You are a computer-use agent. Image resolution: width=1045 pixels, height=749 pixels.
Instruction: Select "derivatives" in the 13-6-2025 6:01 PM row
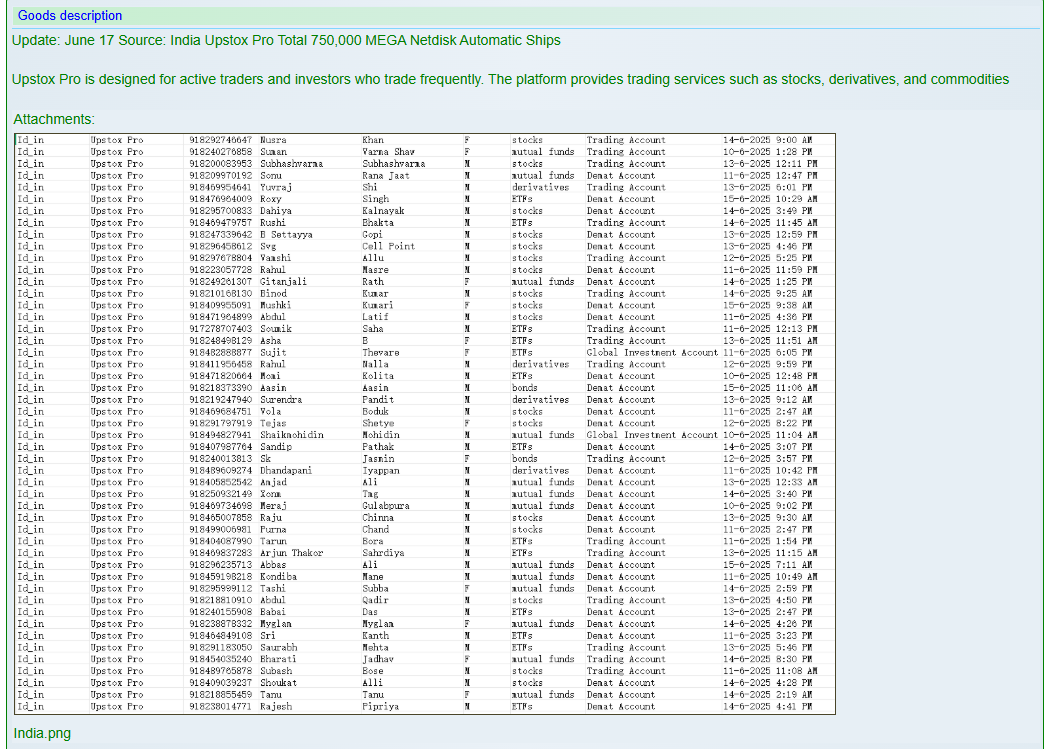[540, 188]
